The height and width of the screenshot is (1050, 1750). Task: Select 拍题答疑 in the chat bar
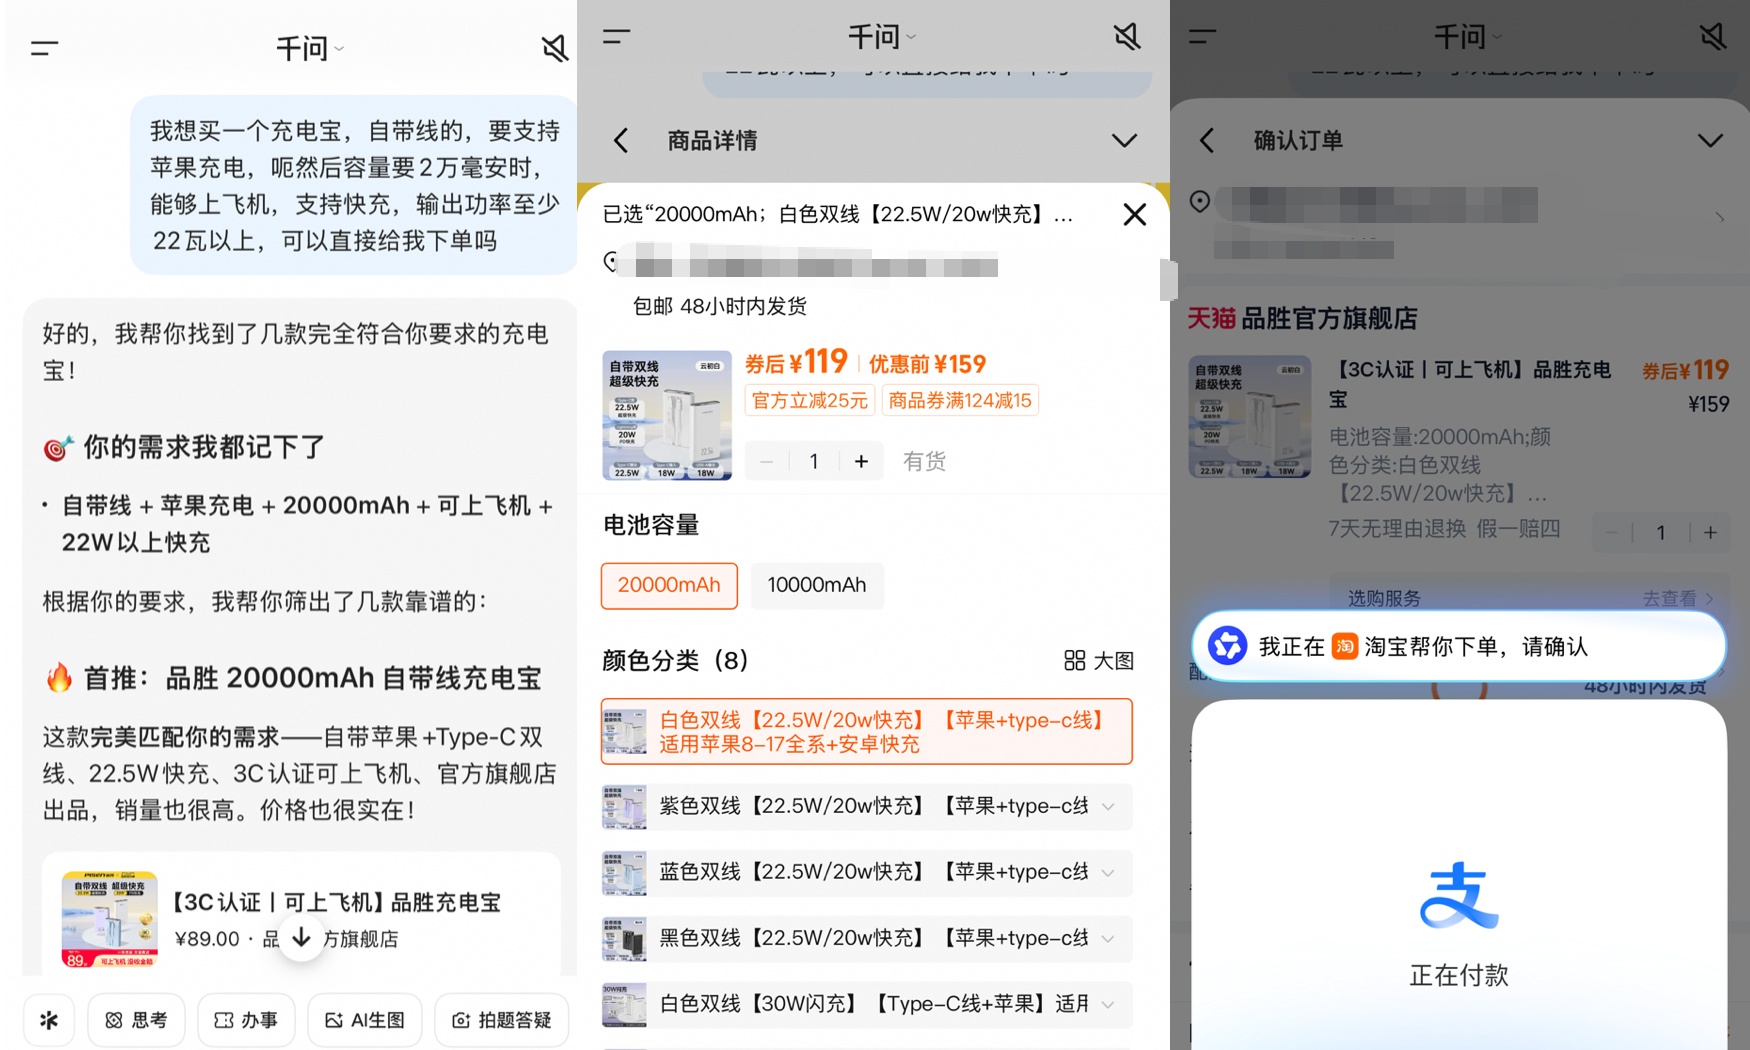coord(502,1020)
